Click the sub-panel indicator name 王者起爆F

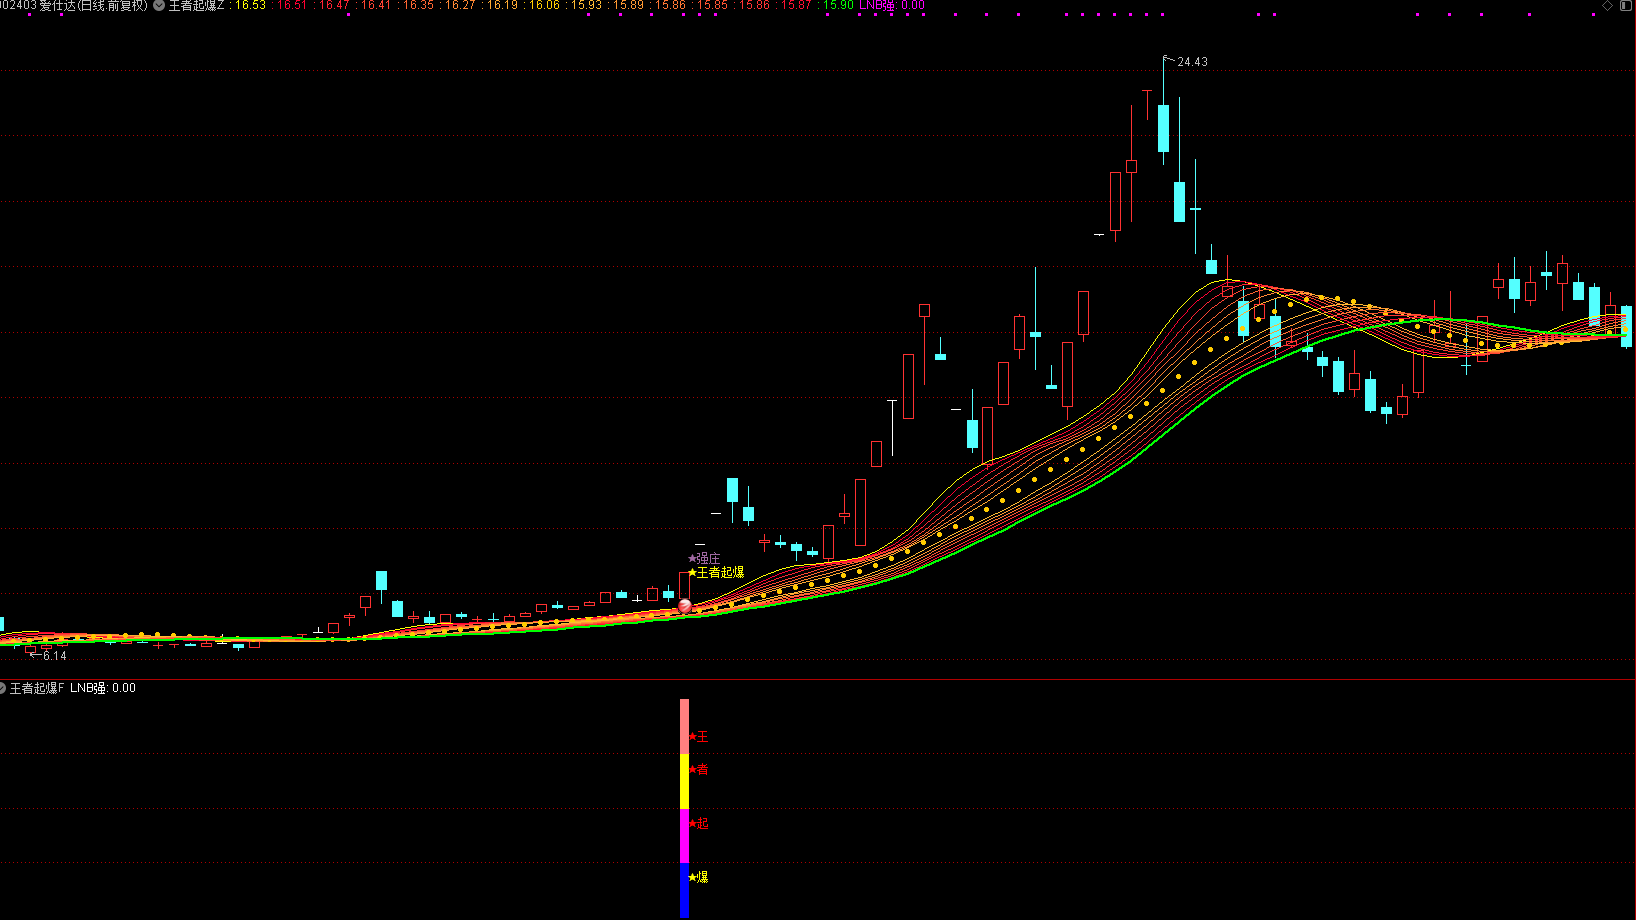[37, 688]
